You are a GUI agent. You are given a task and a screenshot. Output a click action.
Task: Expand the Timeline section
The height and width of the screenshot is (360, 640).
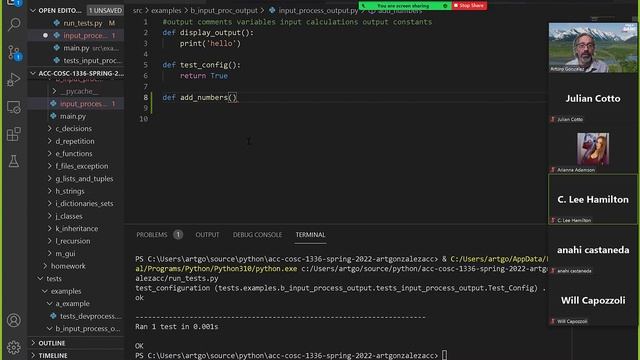coord(33,356)
